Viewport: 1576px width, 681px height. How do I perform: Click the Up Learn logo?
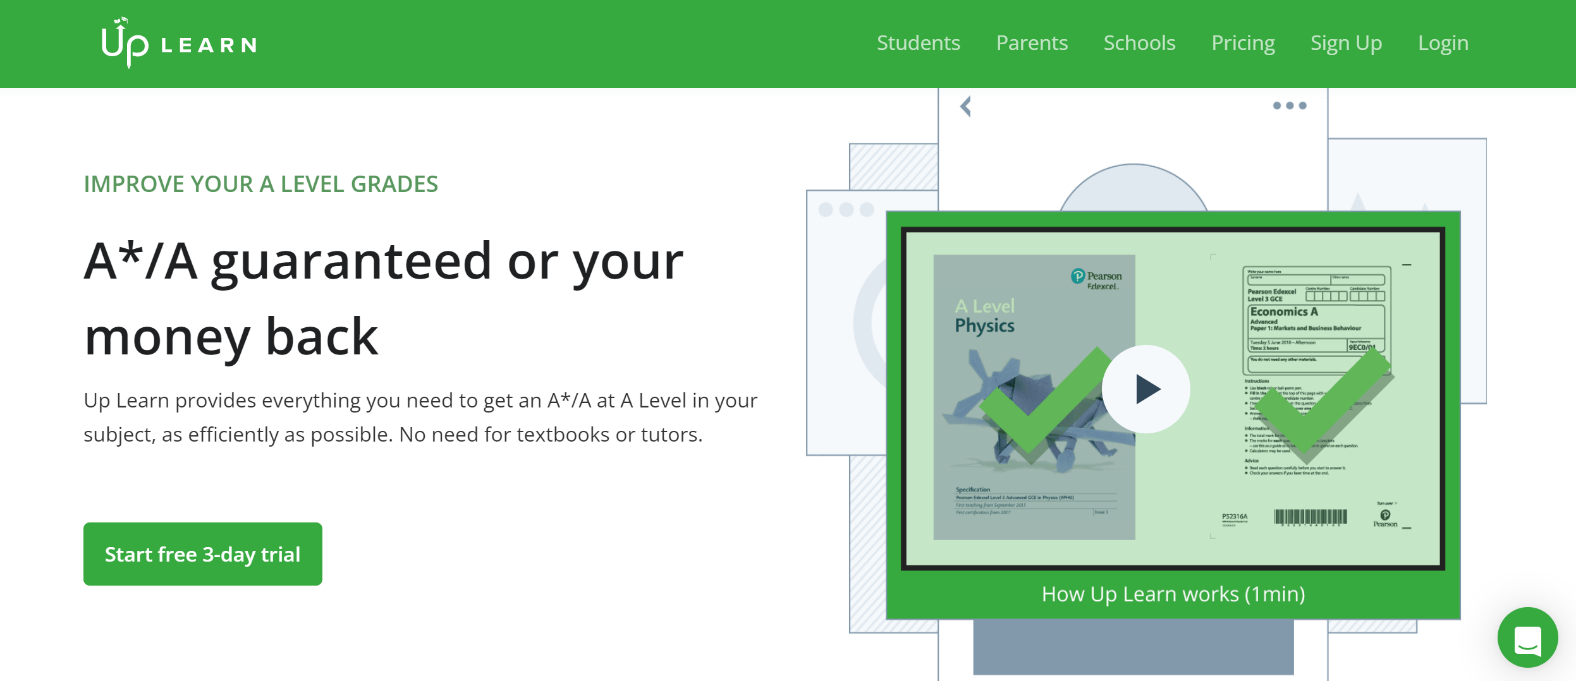click(179, 43)
